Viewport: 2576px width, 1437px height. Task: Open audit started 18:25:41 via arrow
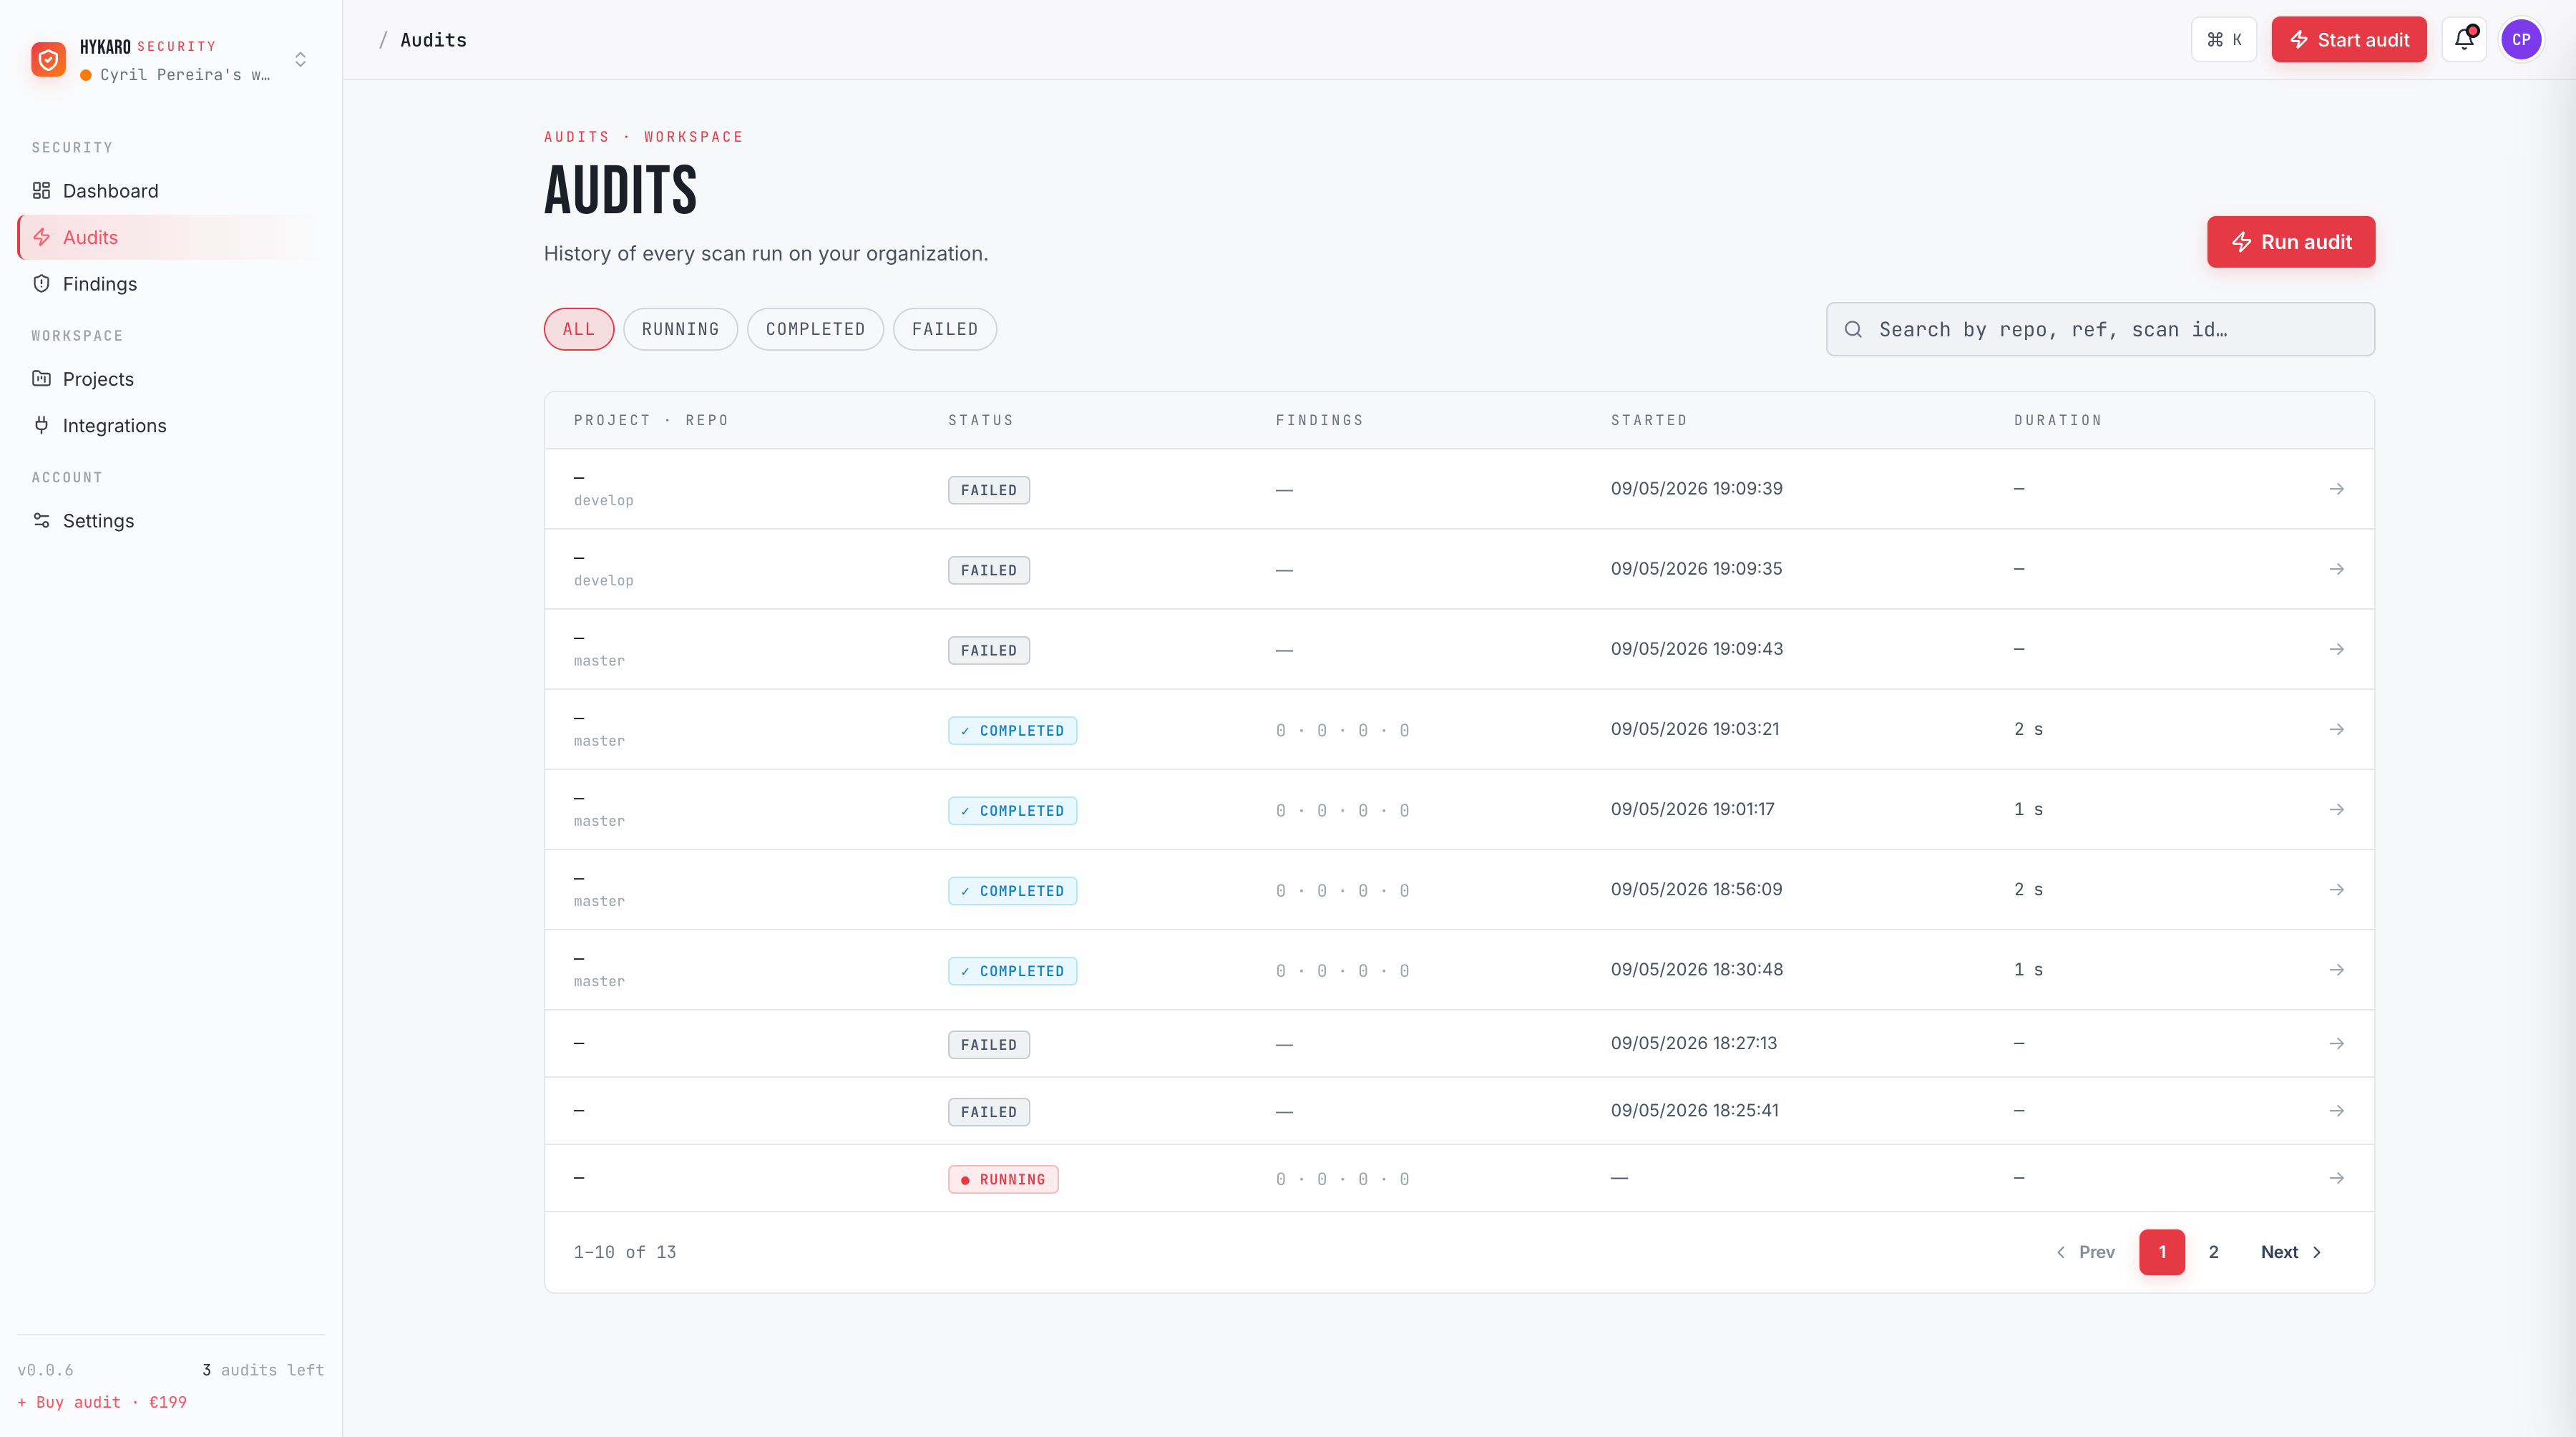[x=2336, y=1111]
